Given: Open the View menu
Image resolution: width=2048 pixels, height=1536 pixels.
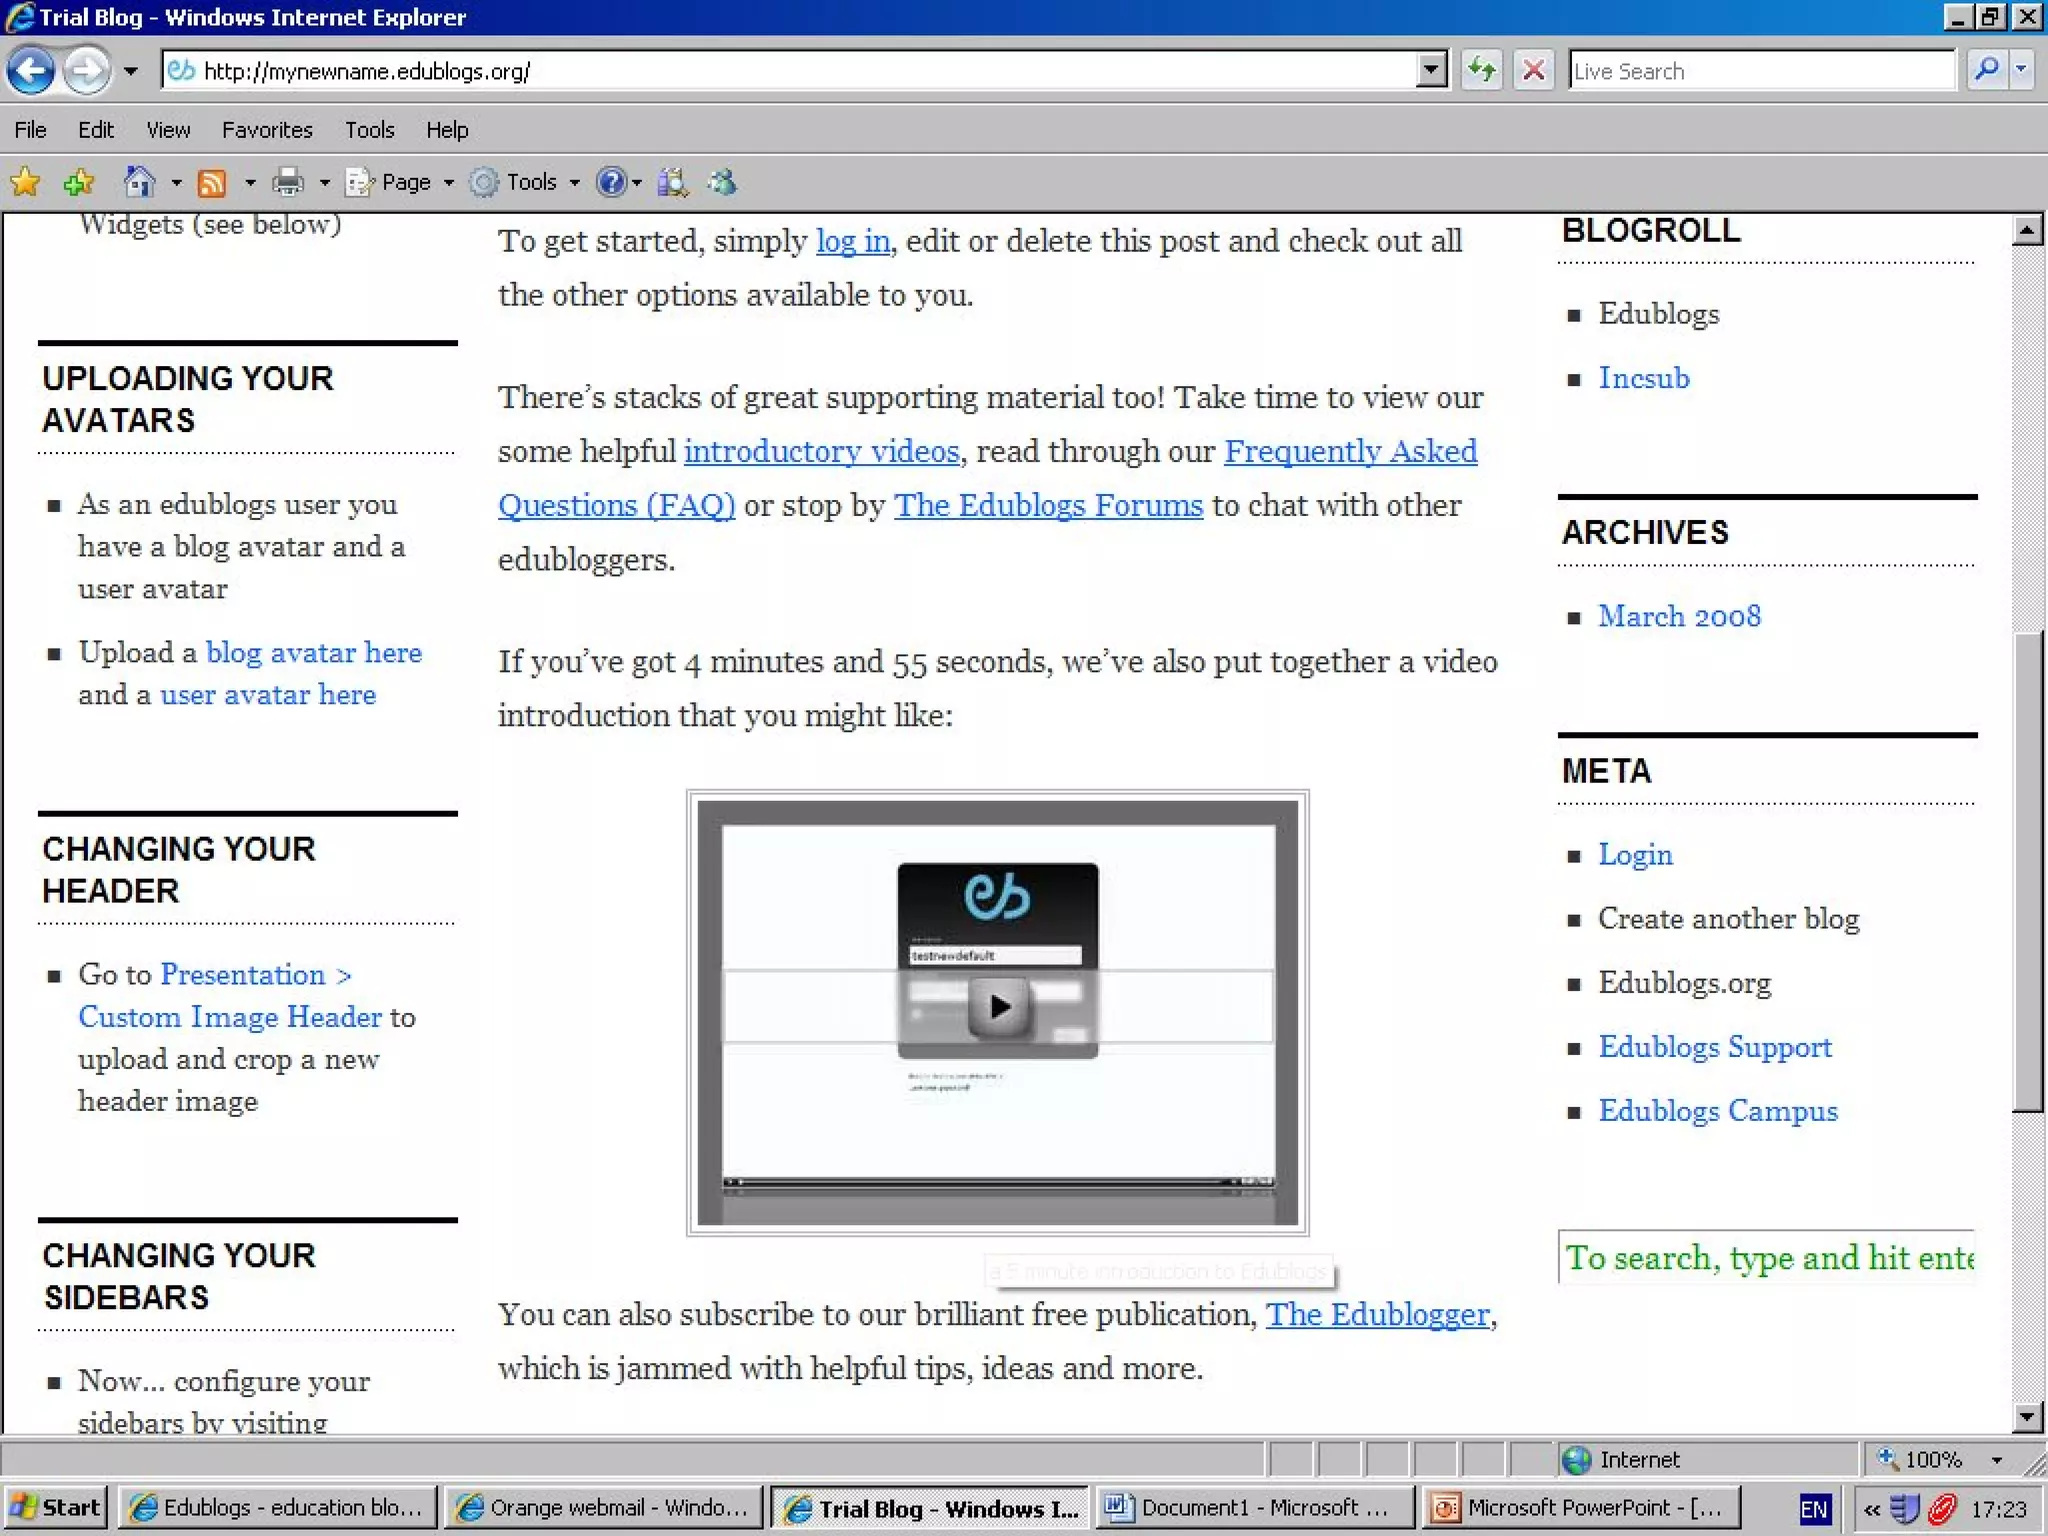Looking at the screenshot, I should [x=168, y=130].
